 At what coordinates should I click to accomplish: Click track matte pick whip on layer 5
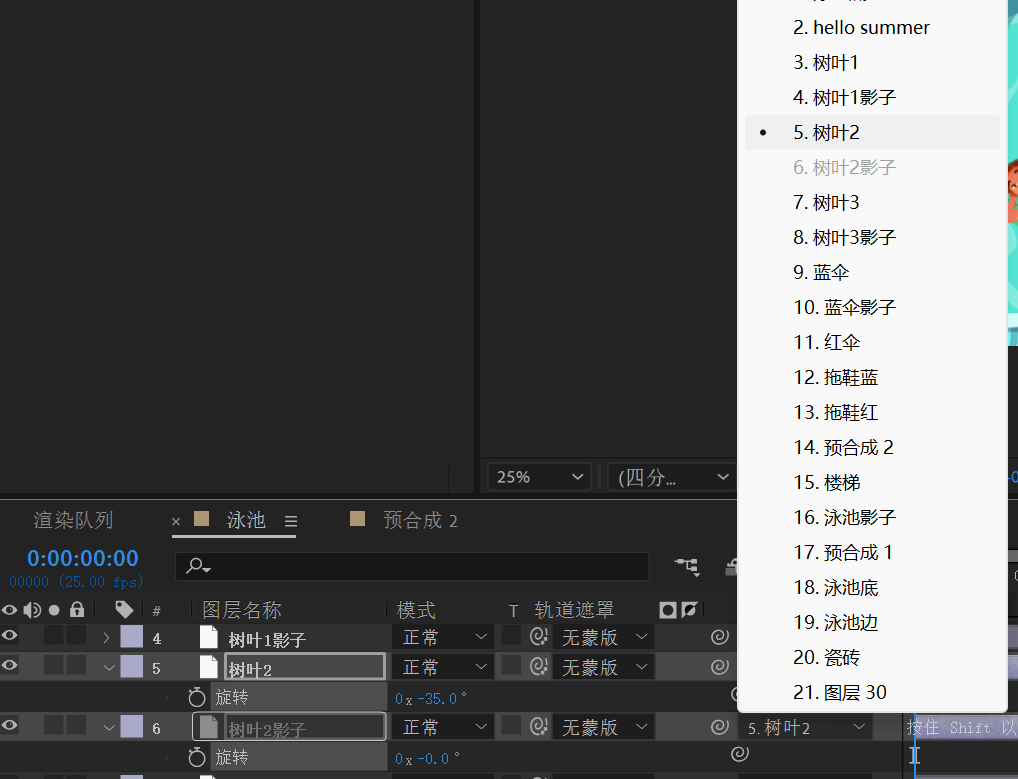(539, 667)
